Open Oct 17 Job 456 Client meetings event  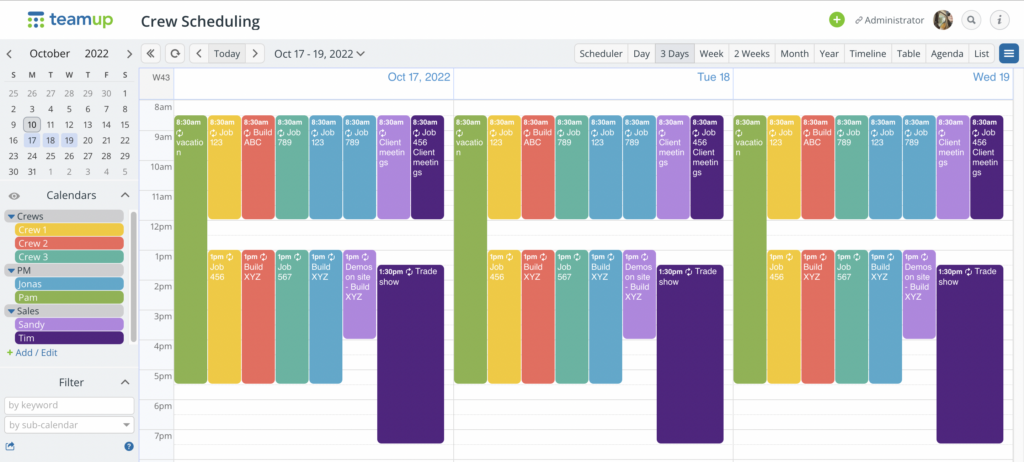(x=427, y=167)
